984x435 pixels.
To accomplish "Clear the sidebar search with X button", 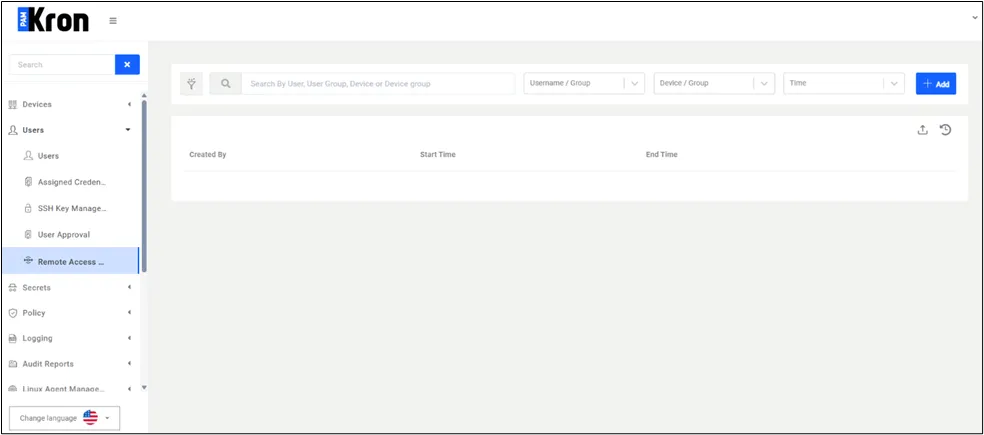I will [127, 65].
